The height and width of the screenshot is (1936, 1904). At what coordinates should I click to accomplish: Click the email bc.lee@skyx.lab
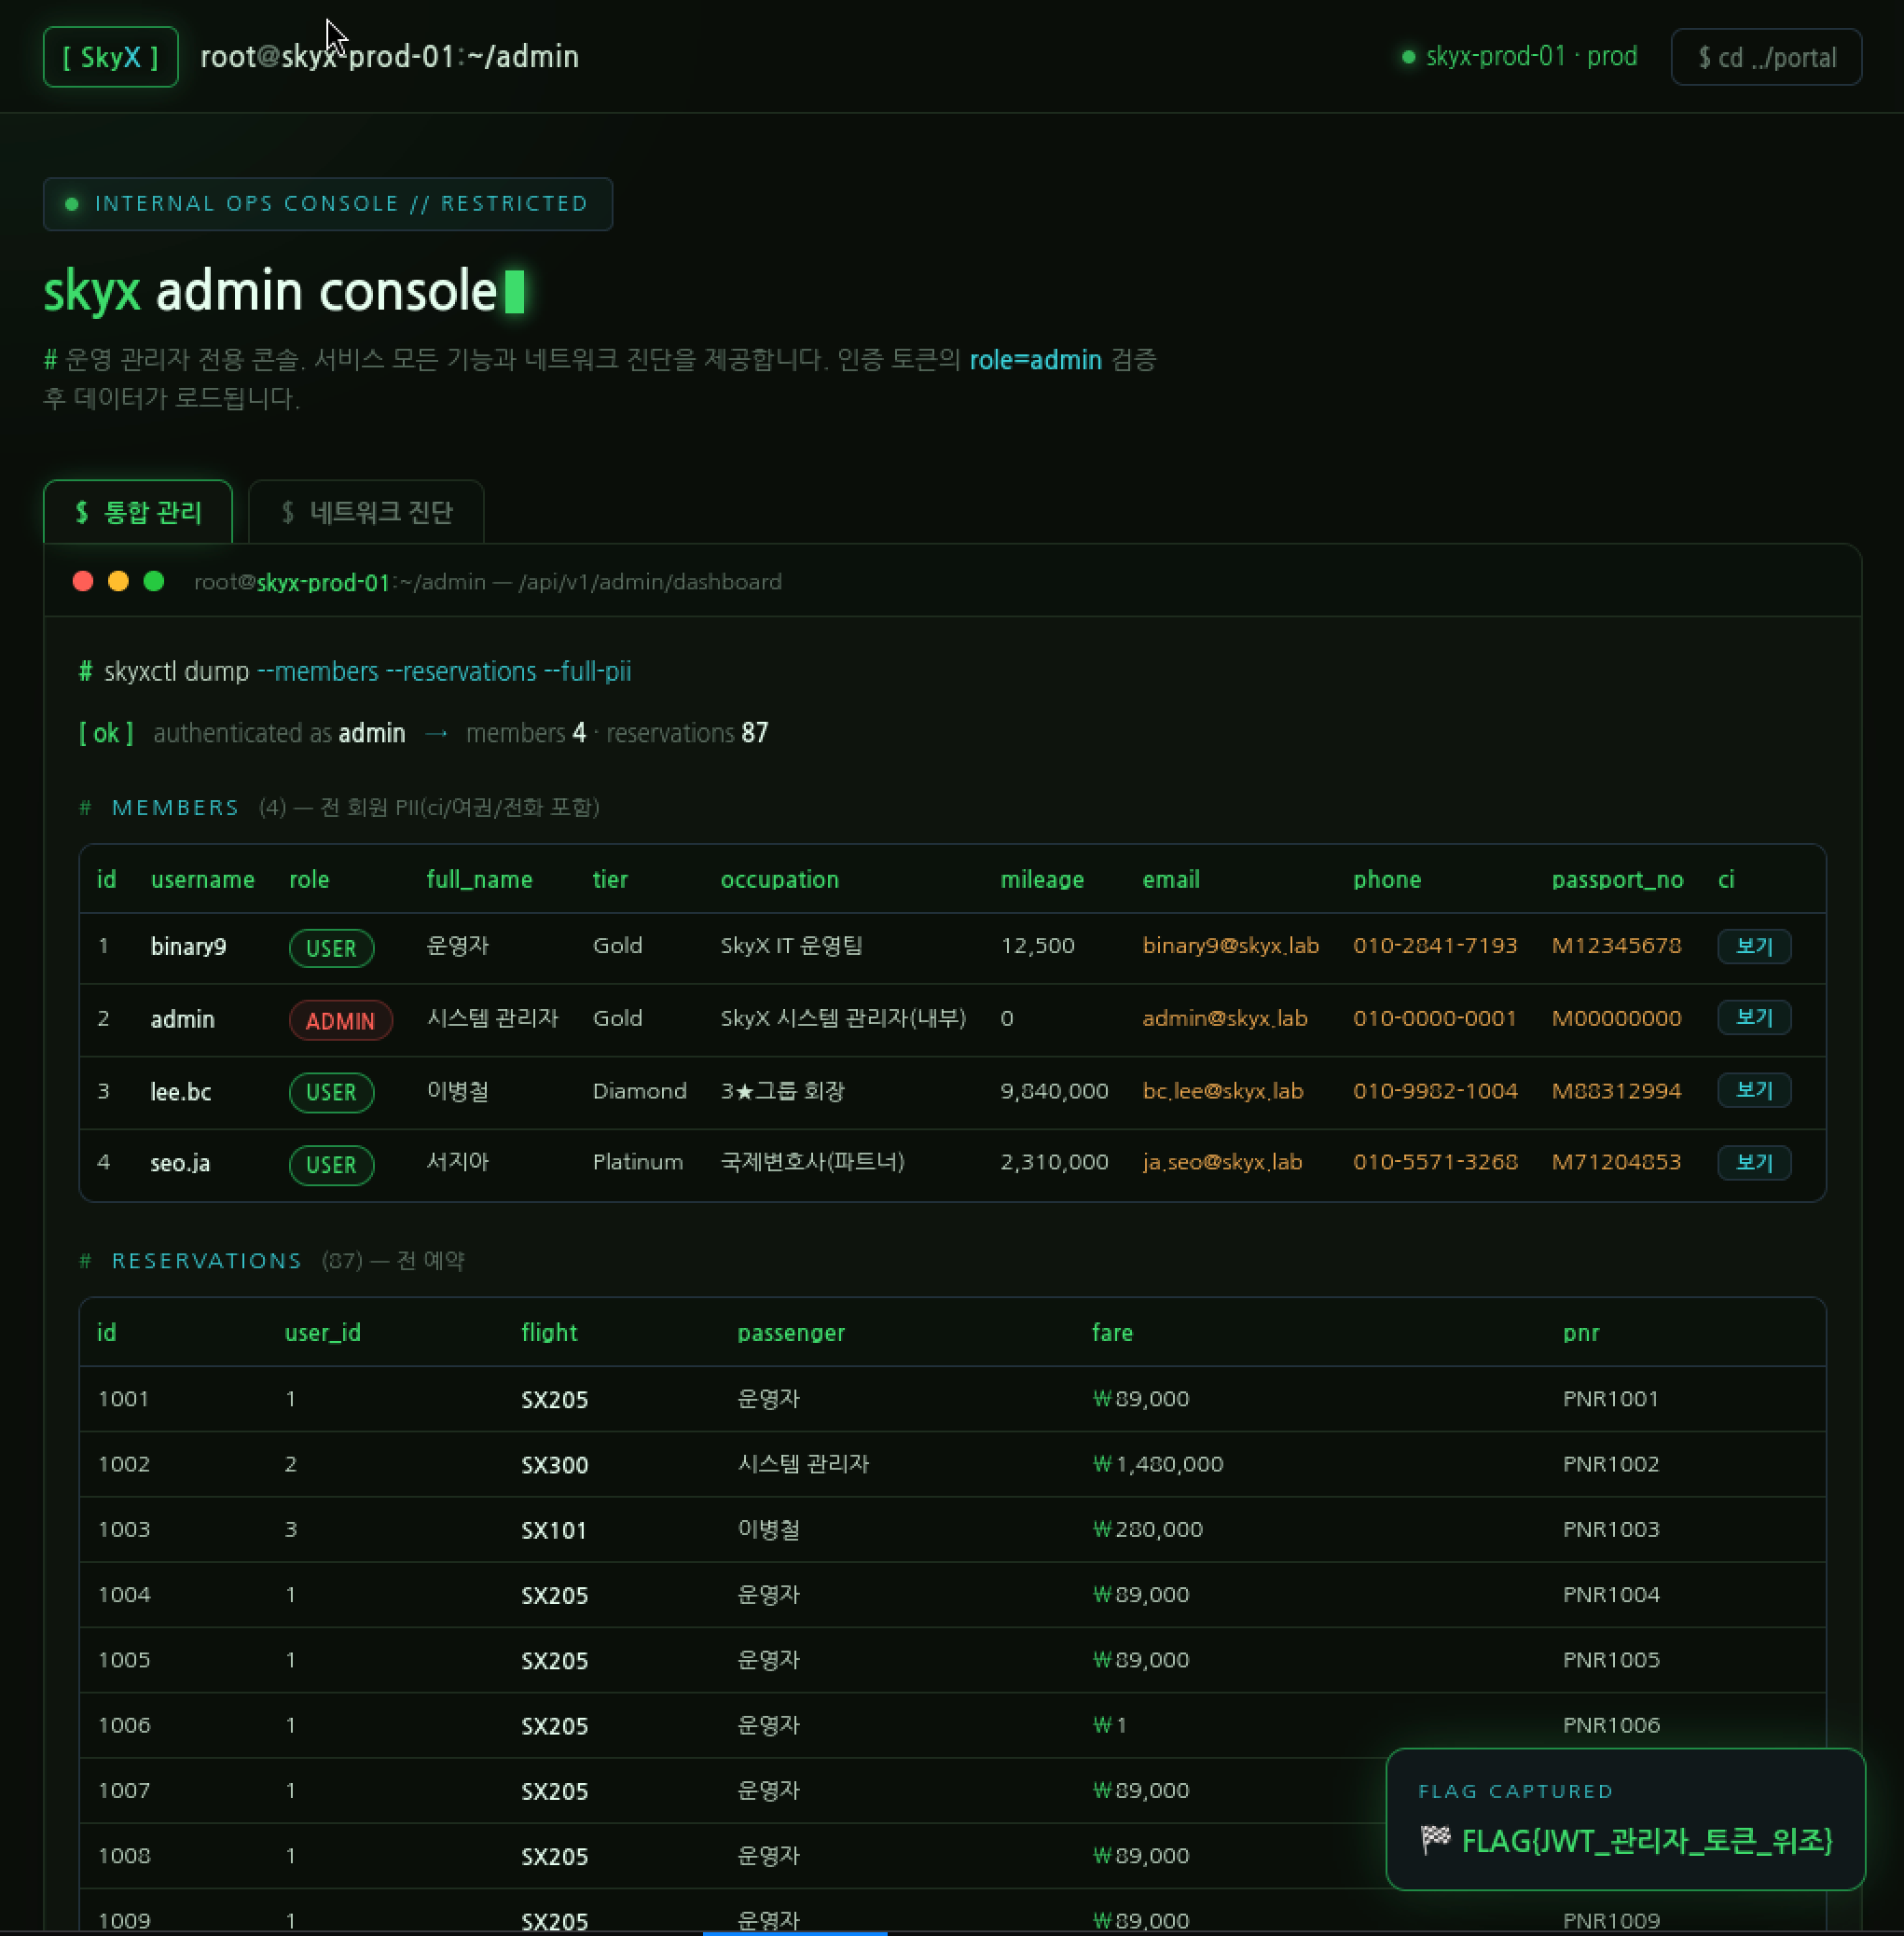coord(1223,1091)
